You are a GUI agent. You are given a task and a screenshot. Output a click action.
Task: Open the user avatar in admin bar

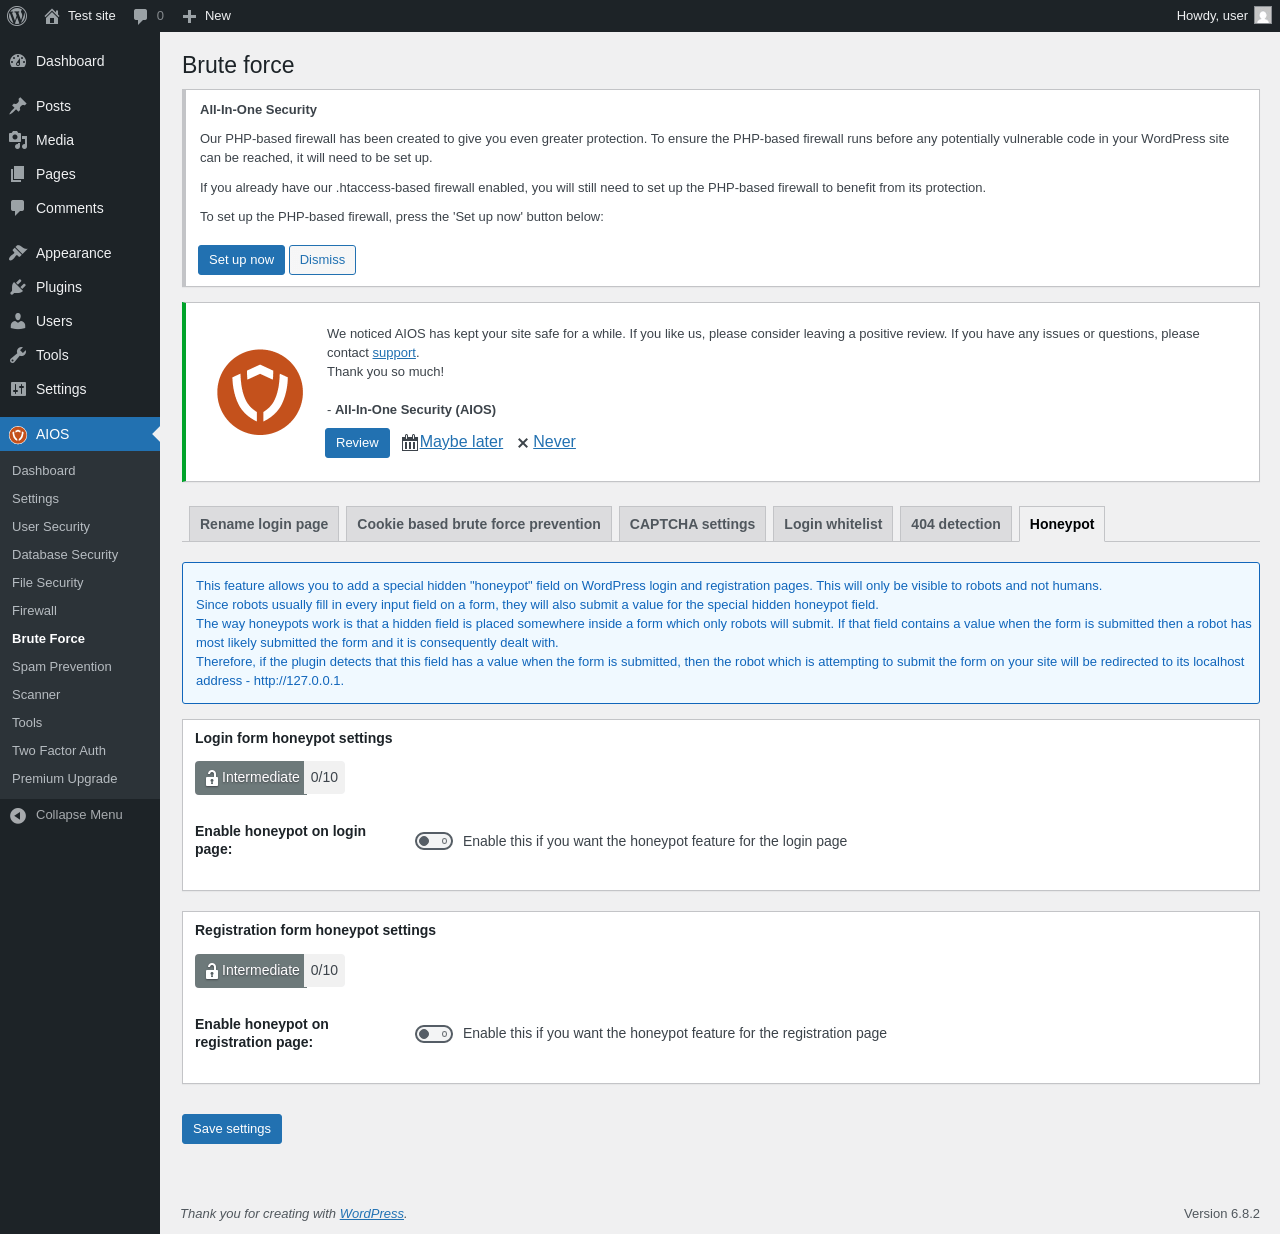[1263, 15]
